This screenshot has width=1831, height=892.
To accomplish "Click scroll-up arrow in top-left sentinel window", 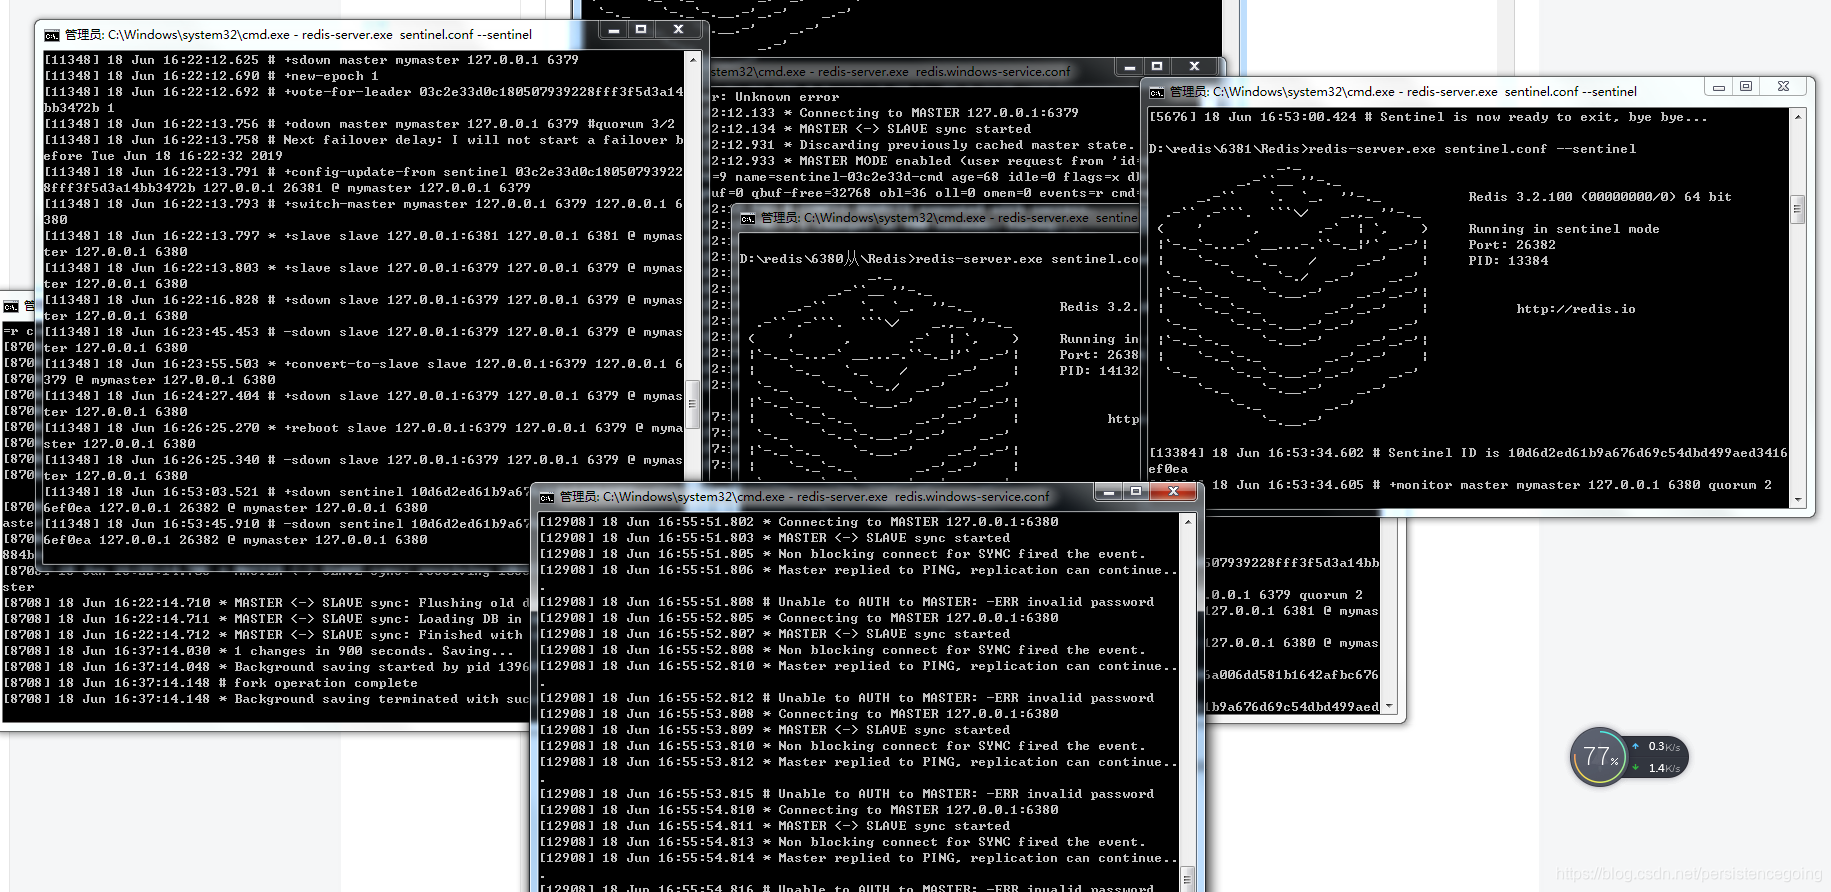I will (692, 60).
